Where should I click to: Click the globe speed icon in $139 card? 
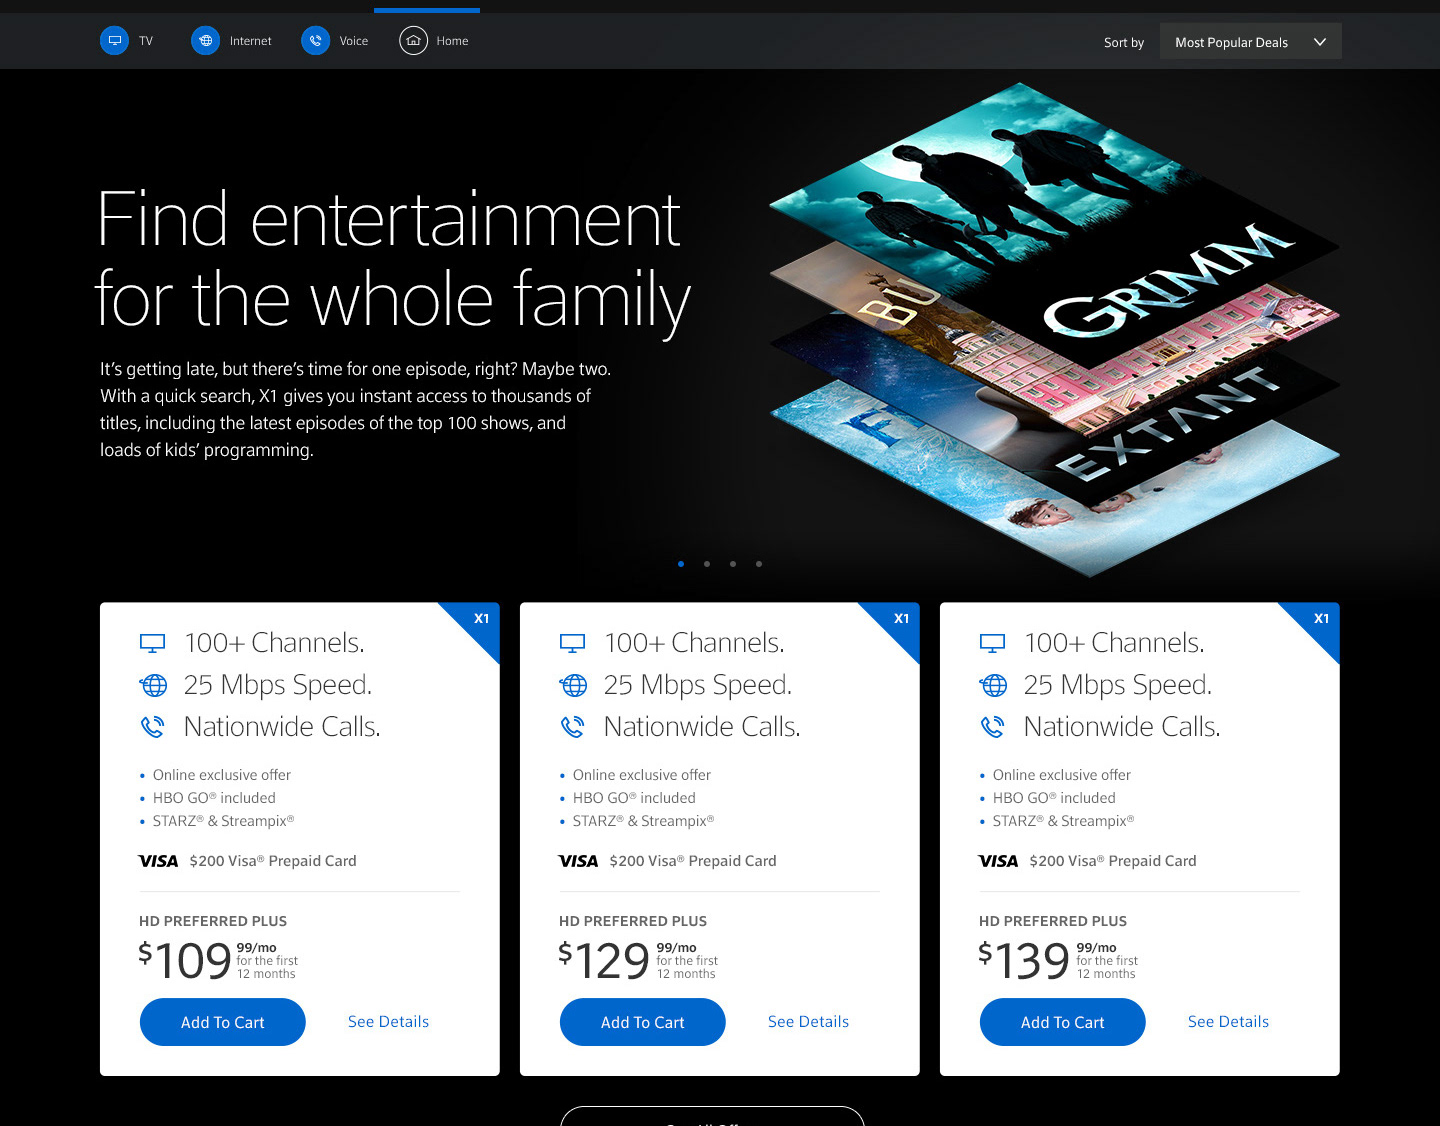(x=993, y=685)
